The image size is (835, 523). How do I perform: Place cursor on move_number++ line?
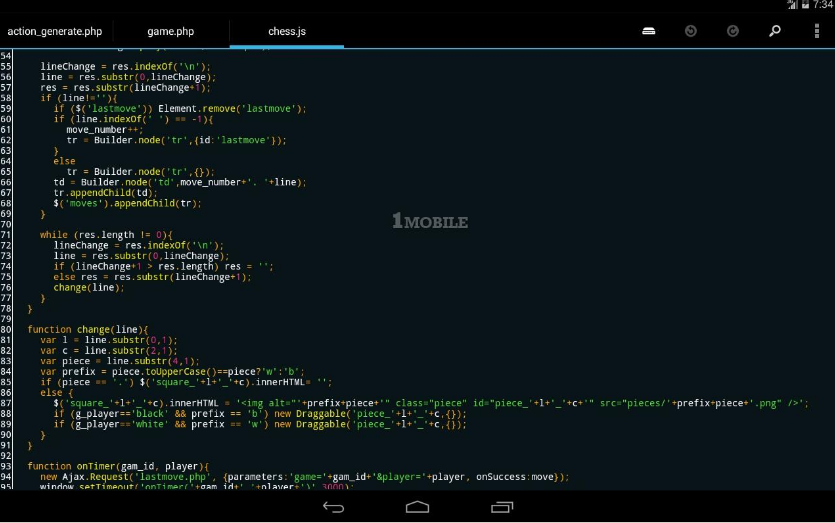[x=105, y=129]
